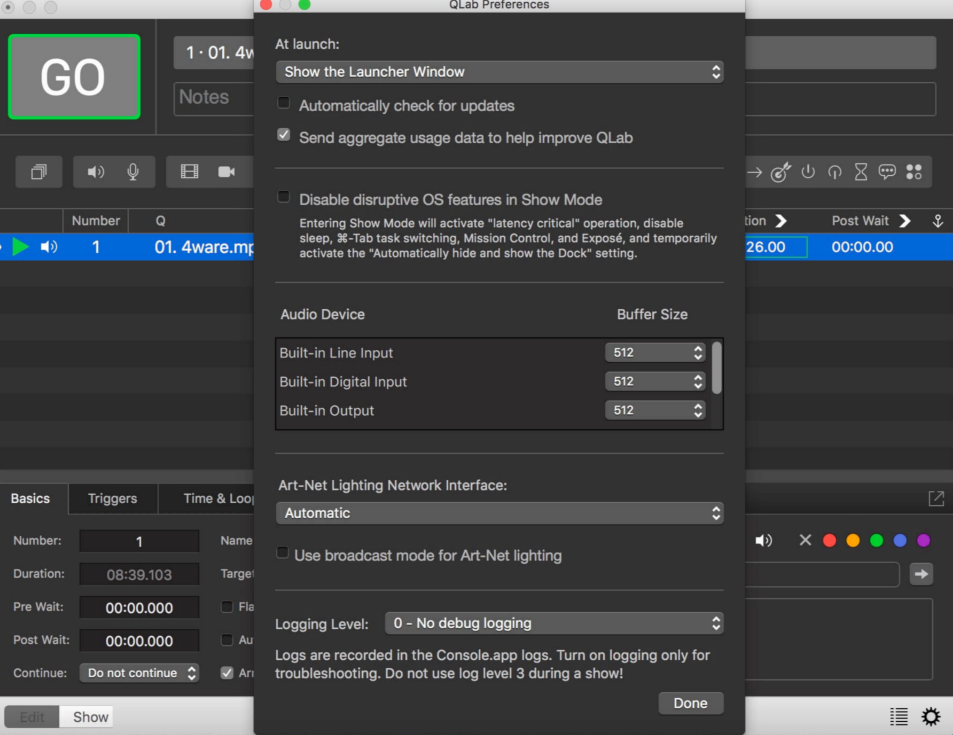This screenshot has width=953, height=735.
Task: Set cue color to green
Action: tap(876, 540)
